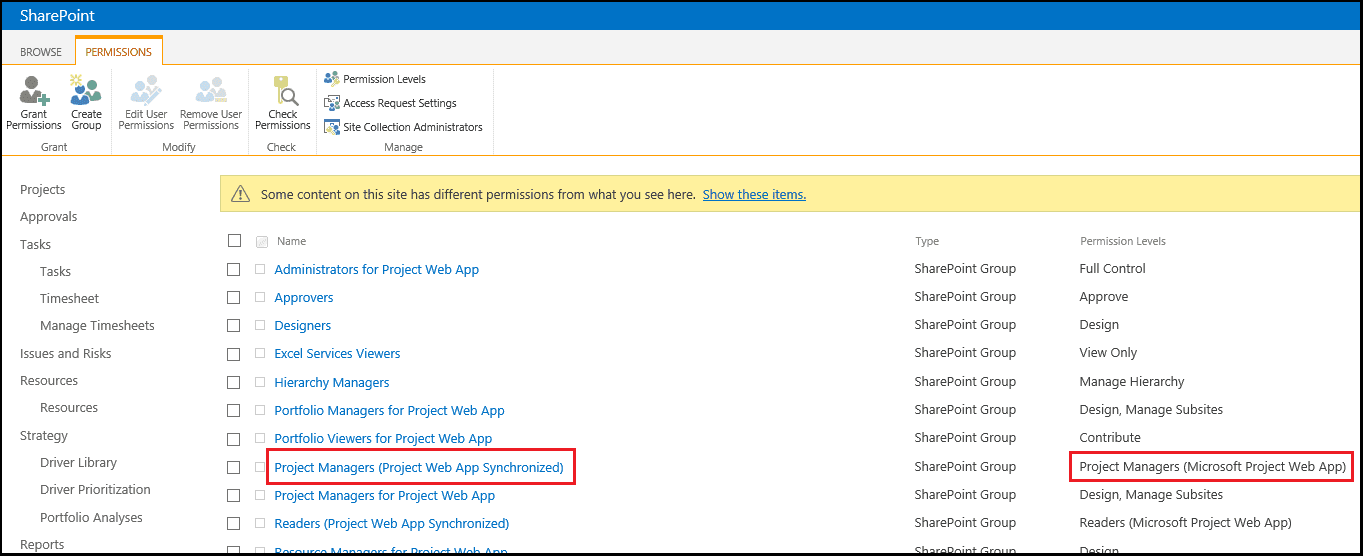Click the Permission Levels column header
The image size is (1363, 556).
point(1123,241)
